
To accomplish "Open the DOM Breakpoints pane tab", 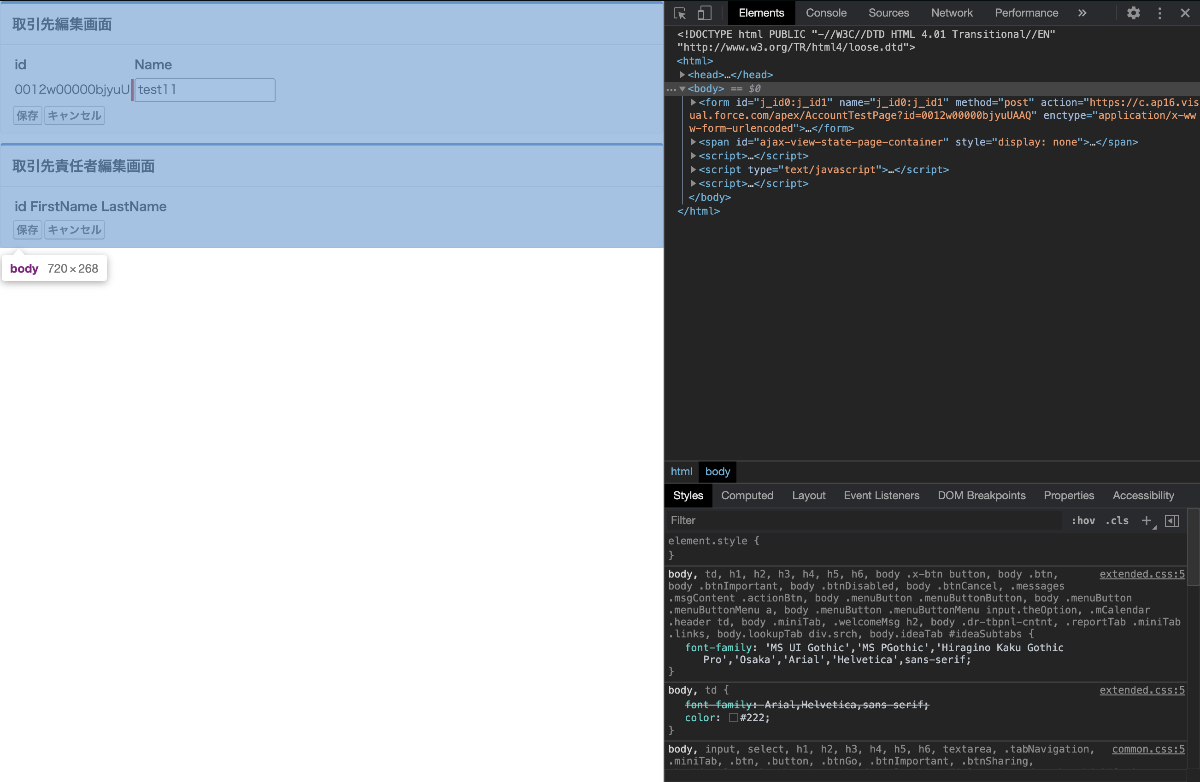I will tap(982, 496).
